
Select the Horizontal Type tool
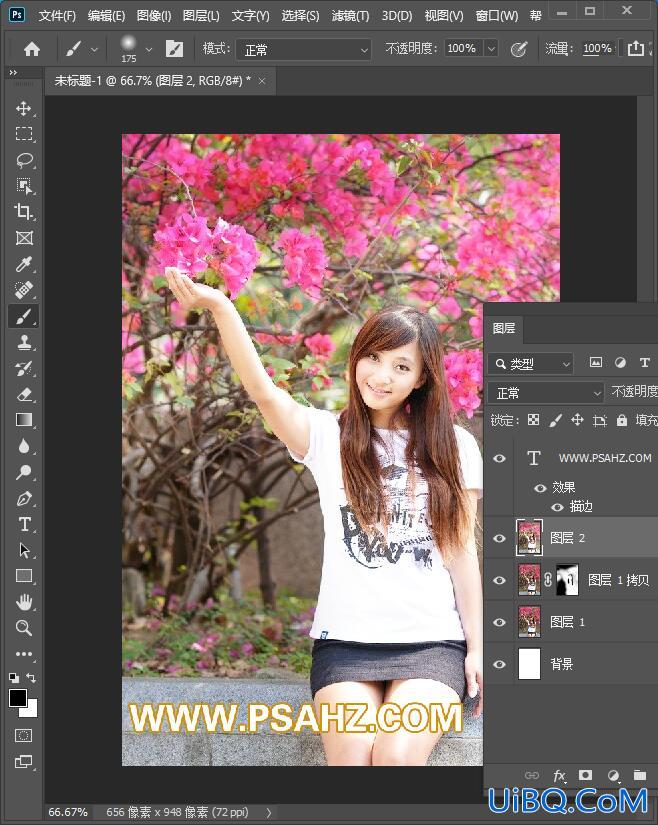tap(24, 524)
